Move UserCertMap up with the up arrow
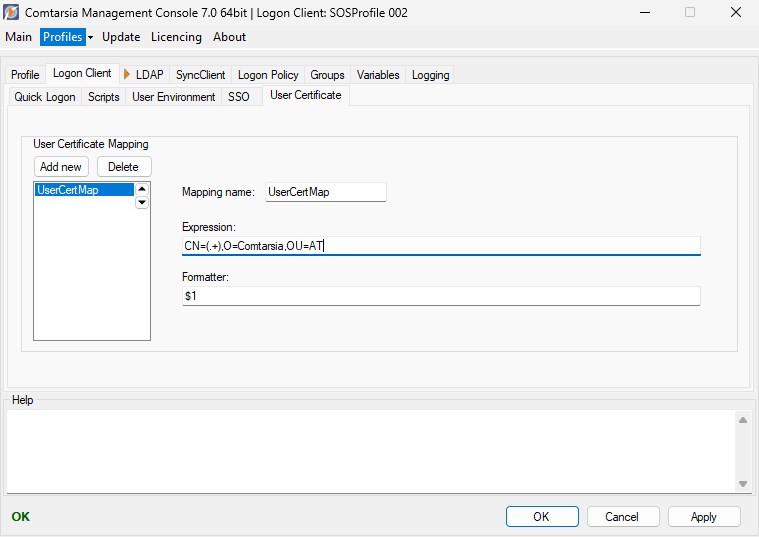Screen dimensions: 759x537 point(142,189)
